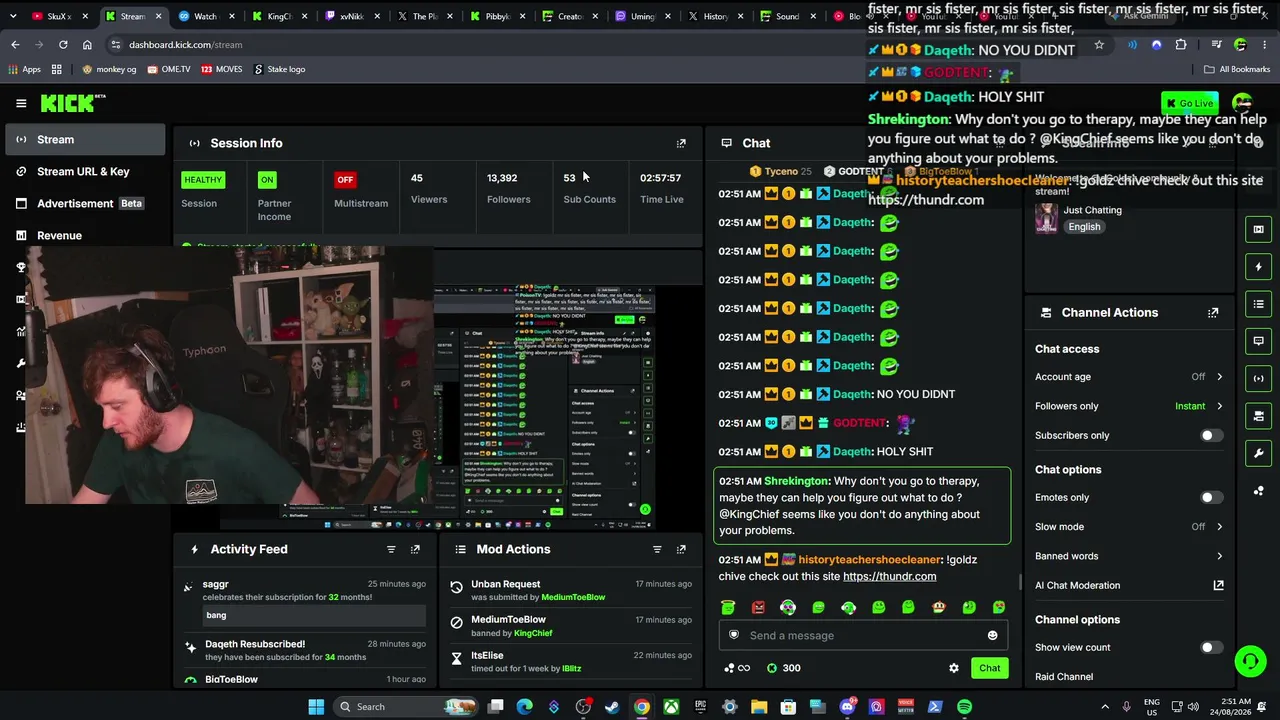This screenshot has height=720, width=1280.
Task: Click the Send a message field
Action: 863,635
